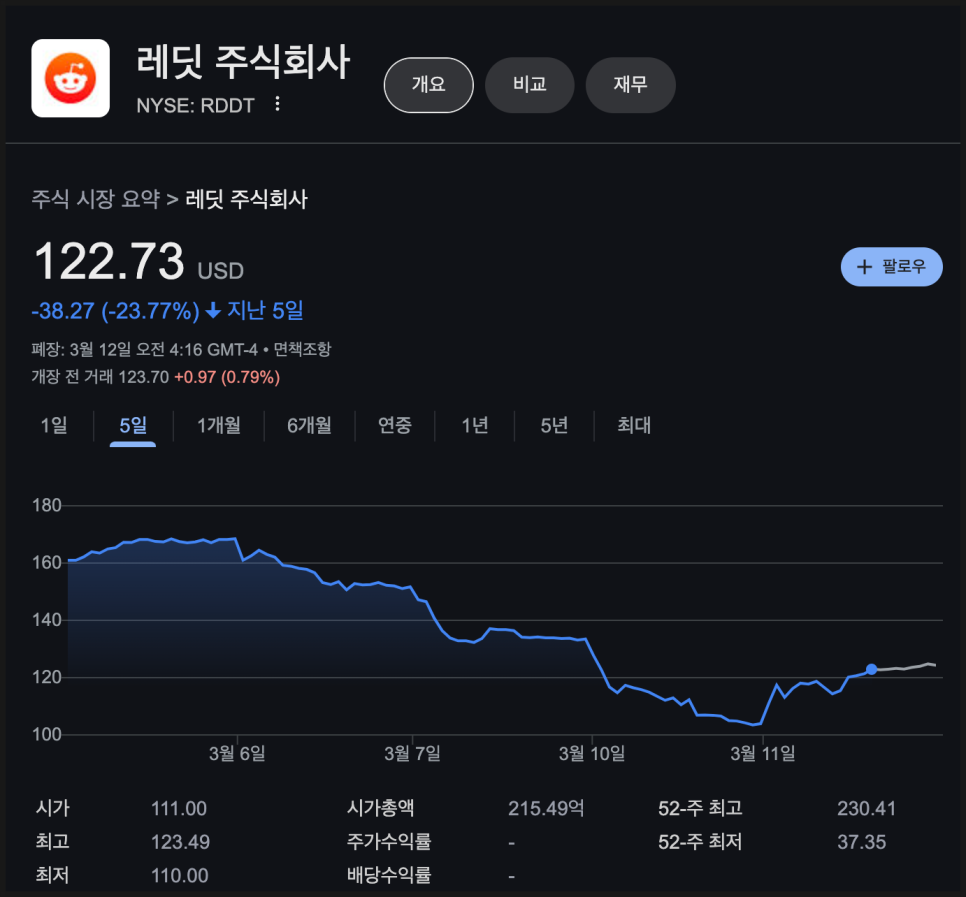Click the 52-주 최고 value 230.41

pyautogui.click(x=866, y=808)
